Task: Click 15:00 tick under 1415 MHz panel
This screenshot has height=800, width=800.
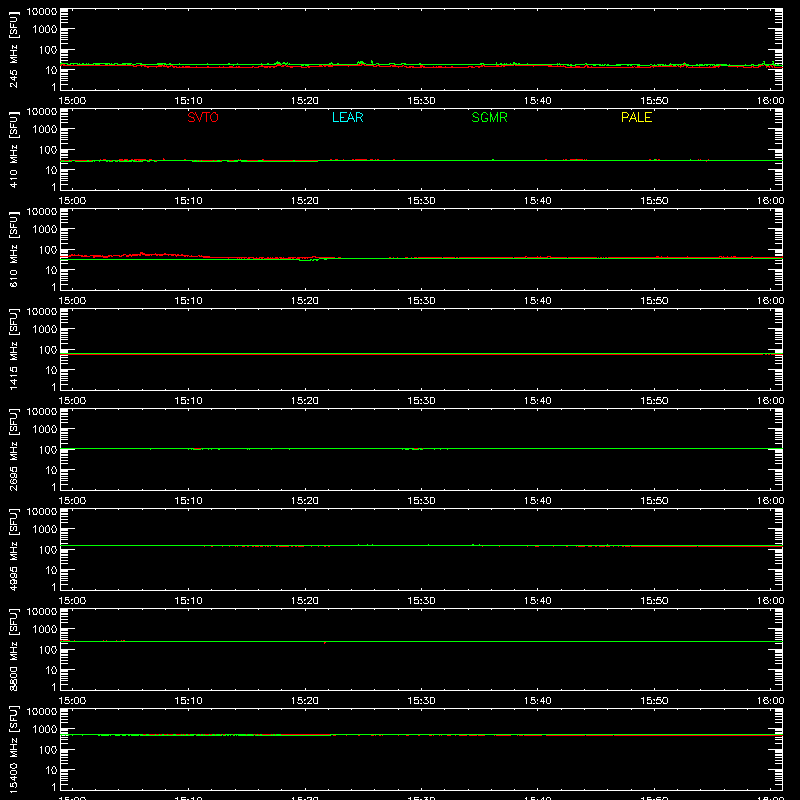Action: (x=72, y=401)
